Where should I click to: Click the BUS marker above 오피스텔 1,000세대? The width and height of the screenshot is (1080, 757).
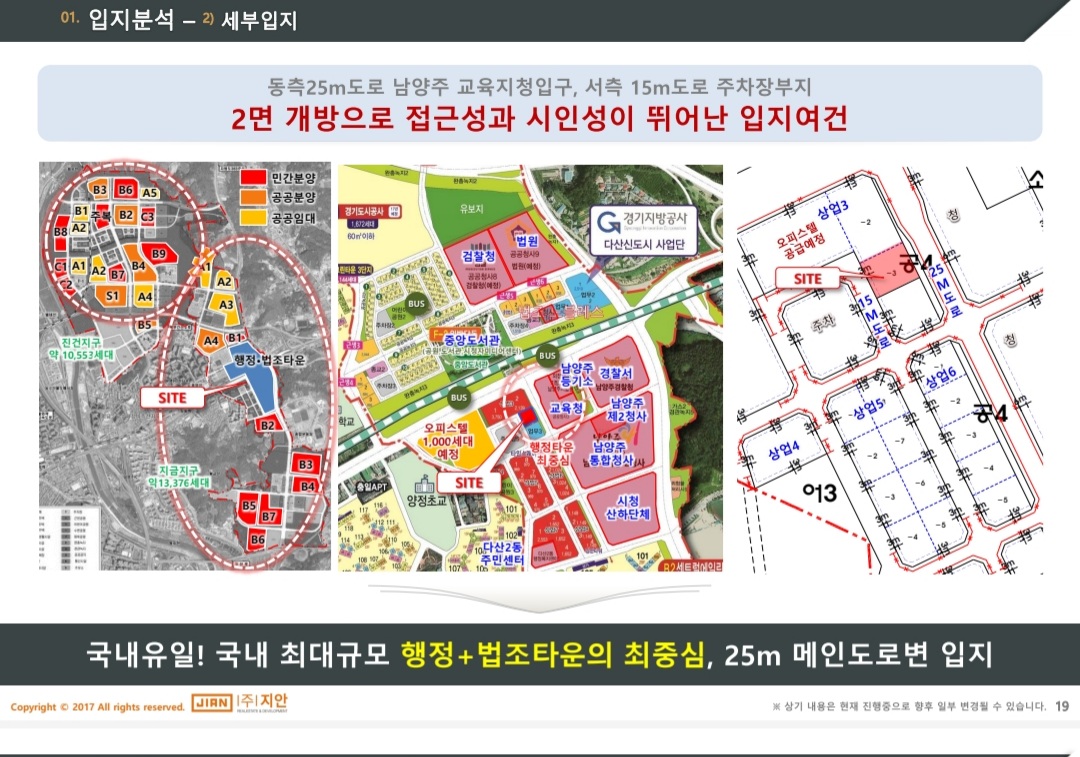coord(459,397)
